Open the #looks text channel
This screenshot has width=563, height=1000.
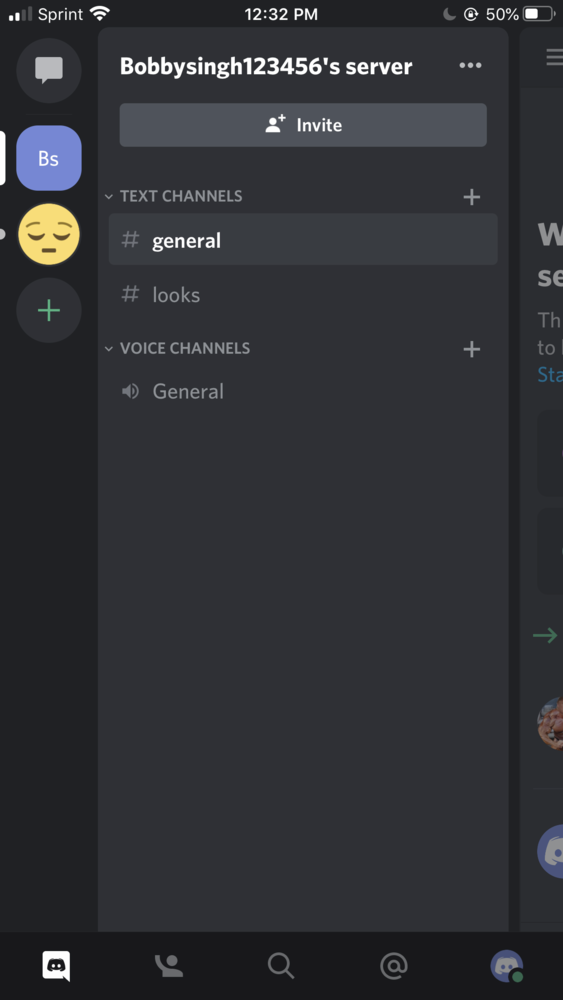303,295
